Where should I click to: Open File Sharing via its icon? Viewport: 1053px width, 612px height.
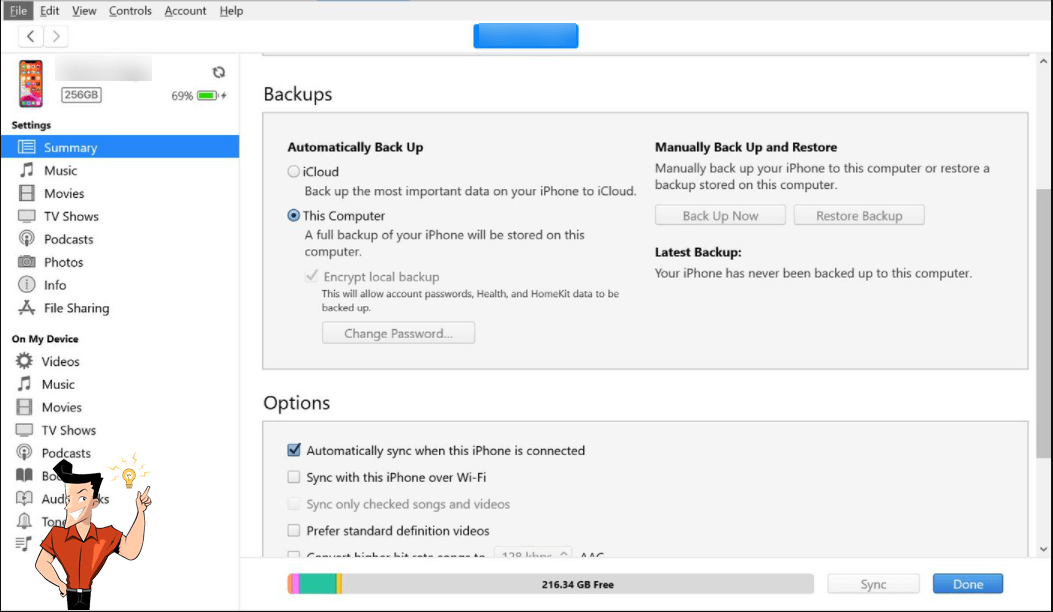coord(27,308)
